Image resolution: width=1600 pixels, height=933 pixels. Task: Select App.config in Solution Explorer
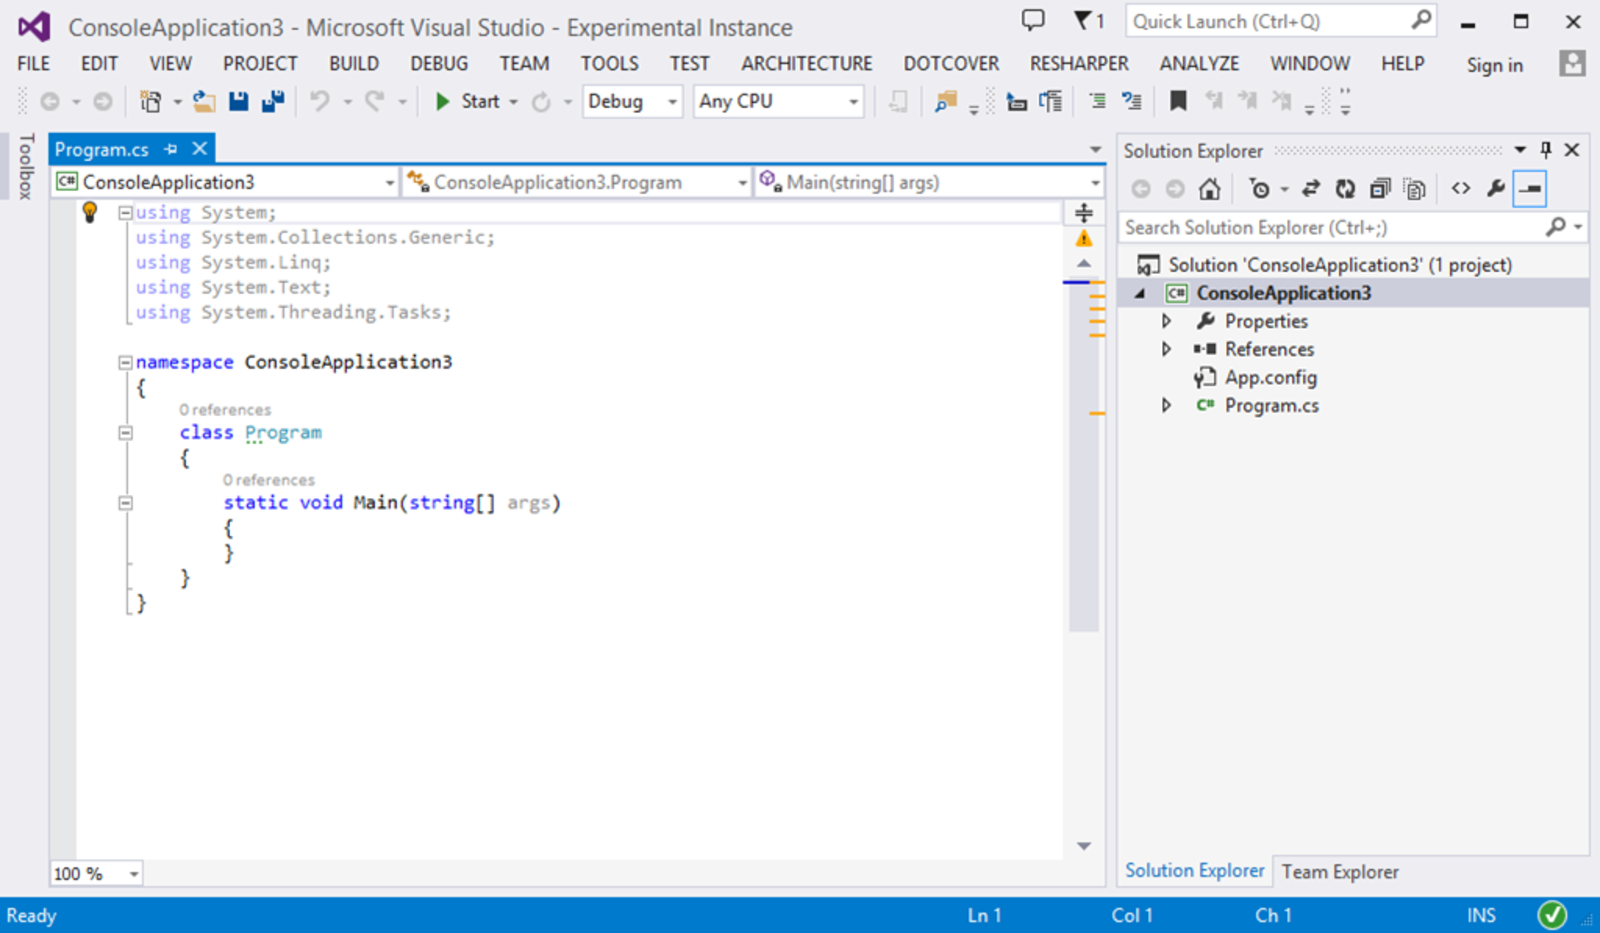tap(1271, 377)
